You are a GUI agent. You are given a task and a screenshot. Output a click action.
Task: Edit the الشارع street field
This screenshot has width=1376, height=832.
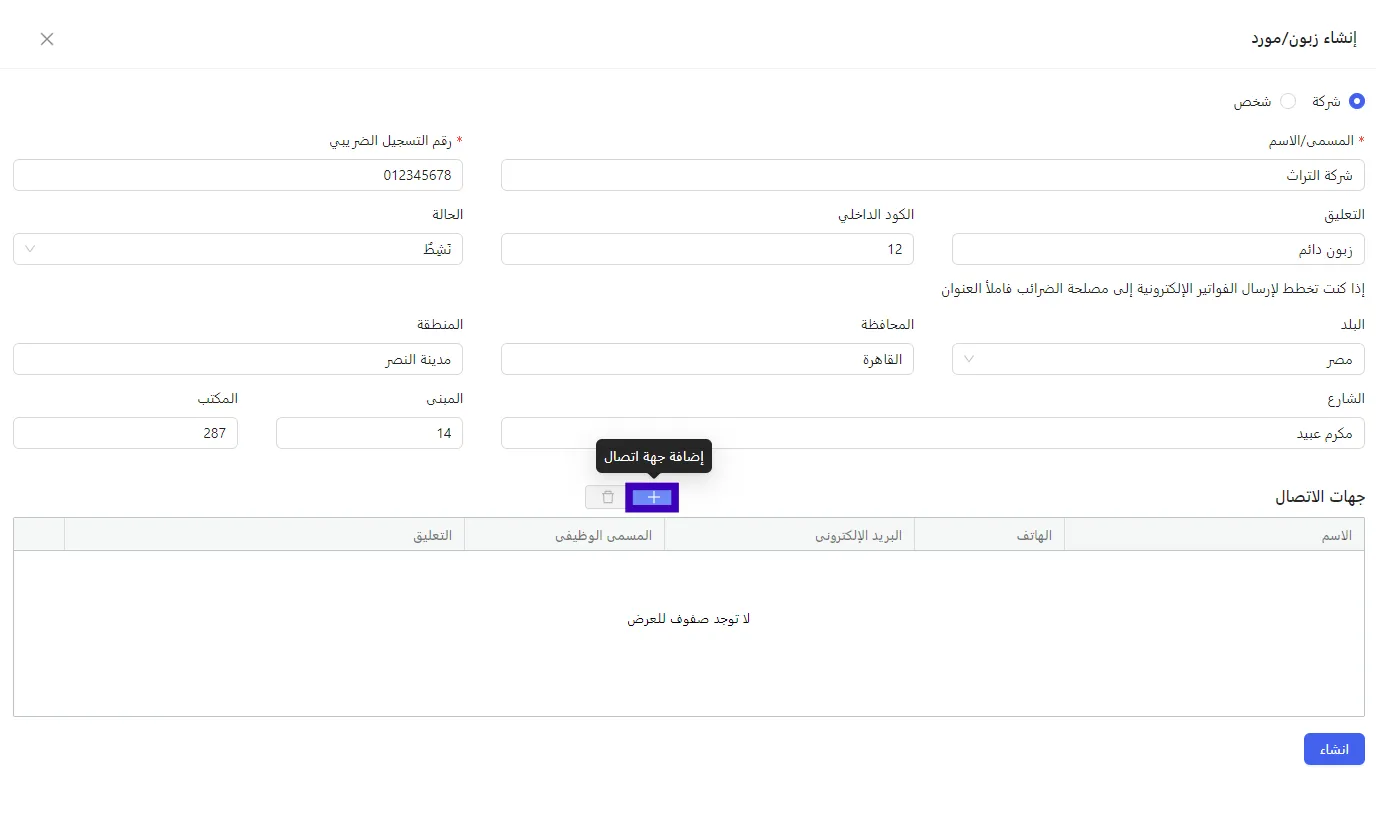(x=932, y=433)
